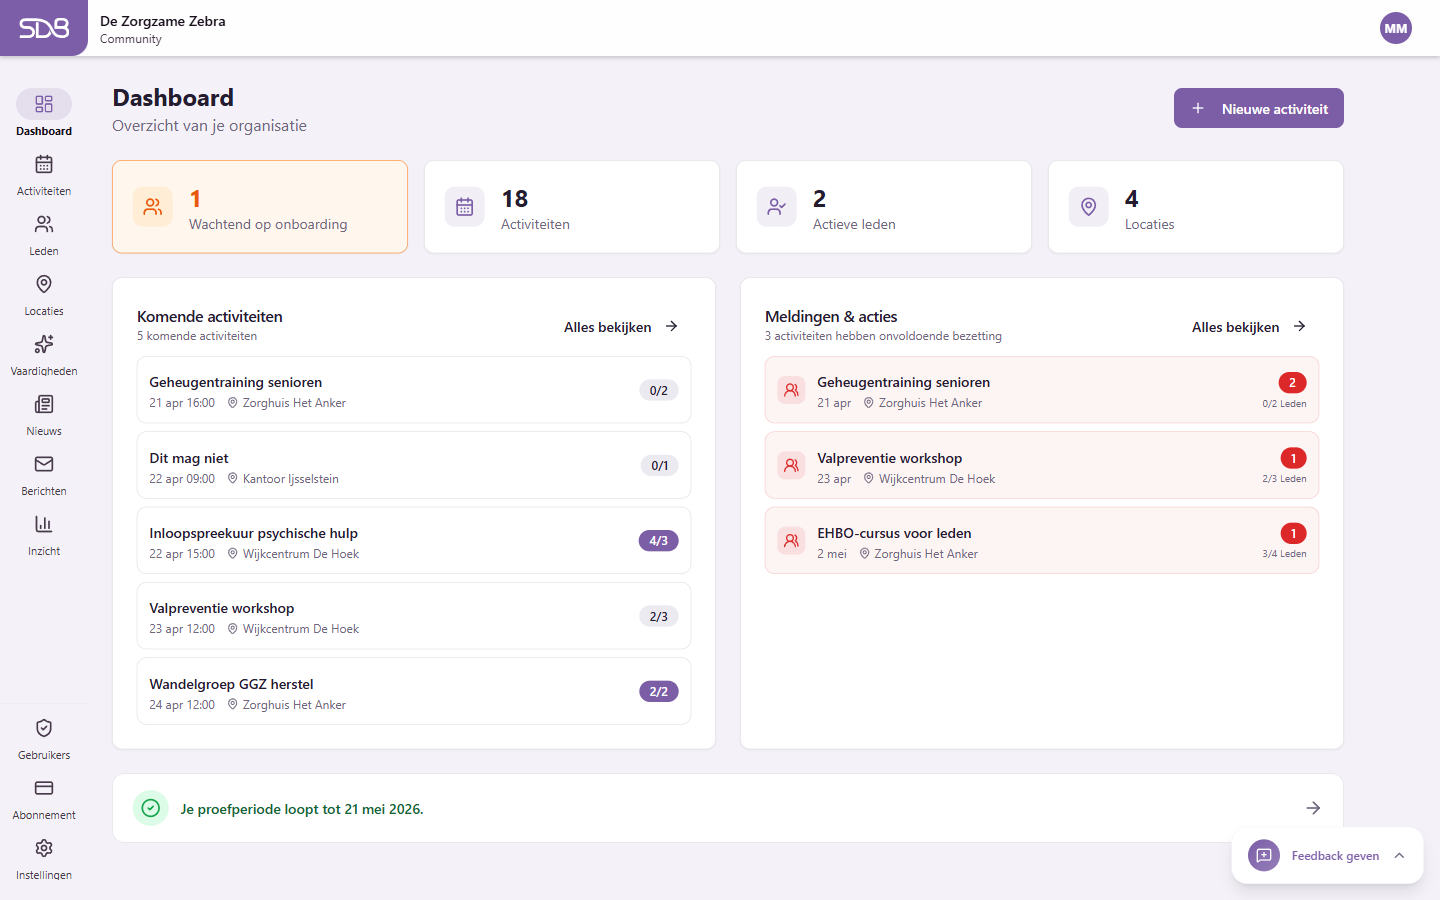Open the Gebruikers shield icon
1440x900 pixels.
pyautogui.click(x=44, y=728)
